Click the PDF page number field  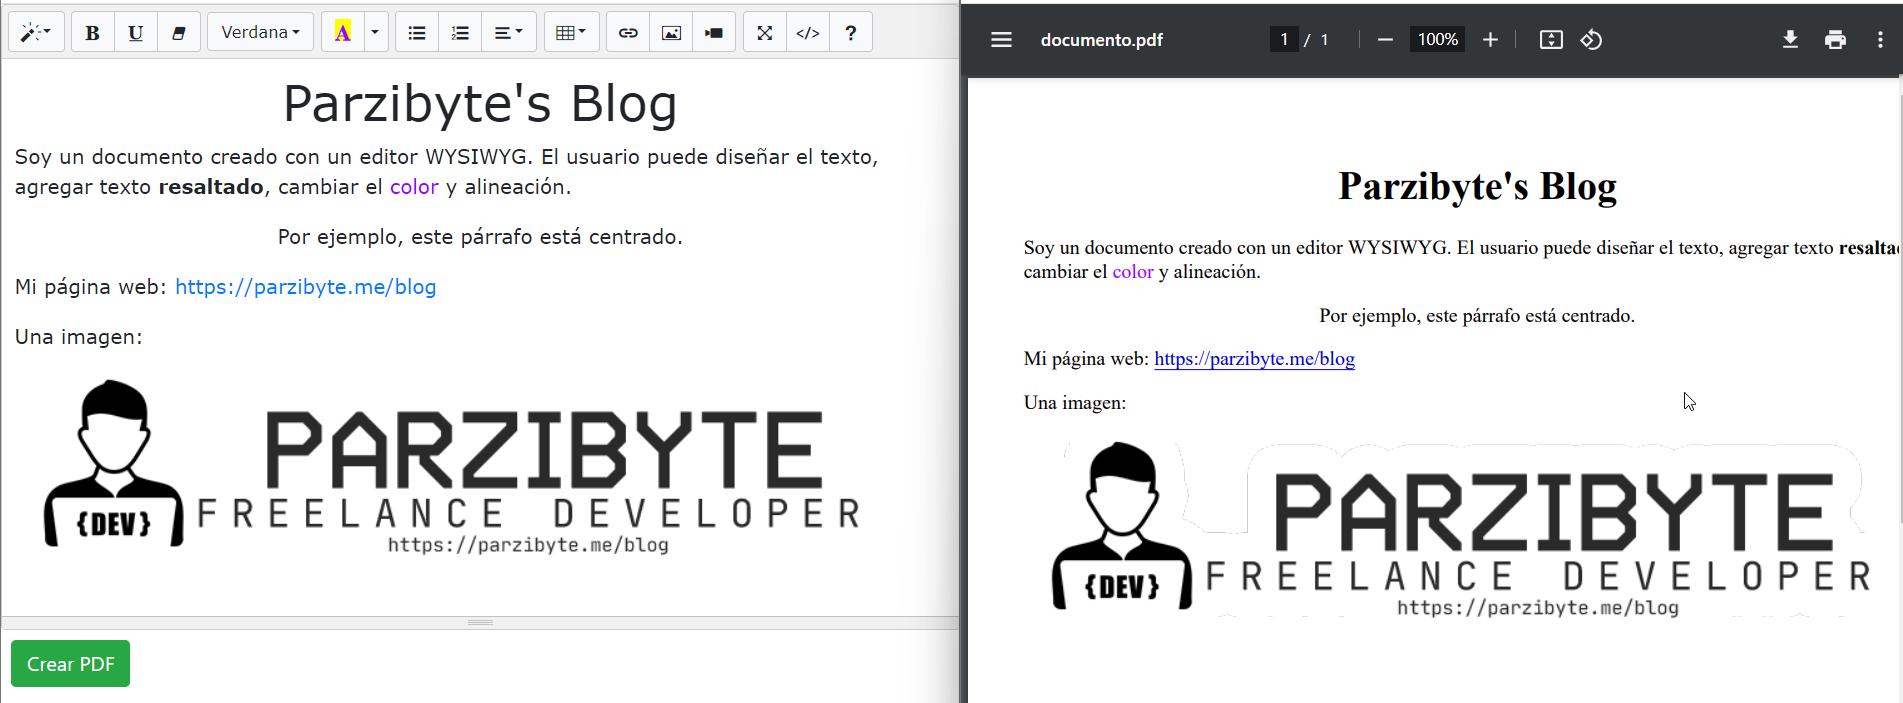[x=1284, y=40]
